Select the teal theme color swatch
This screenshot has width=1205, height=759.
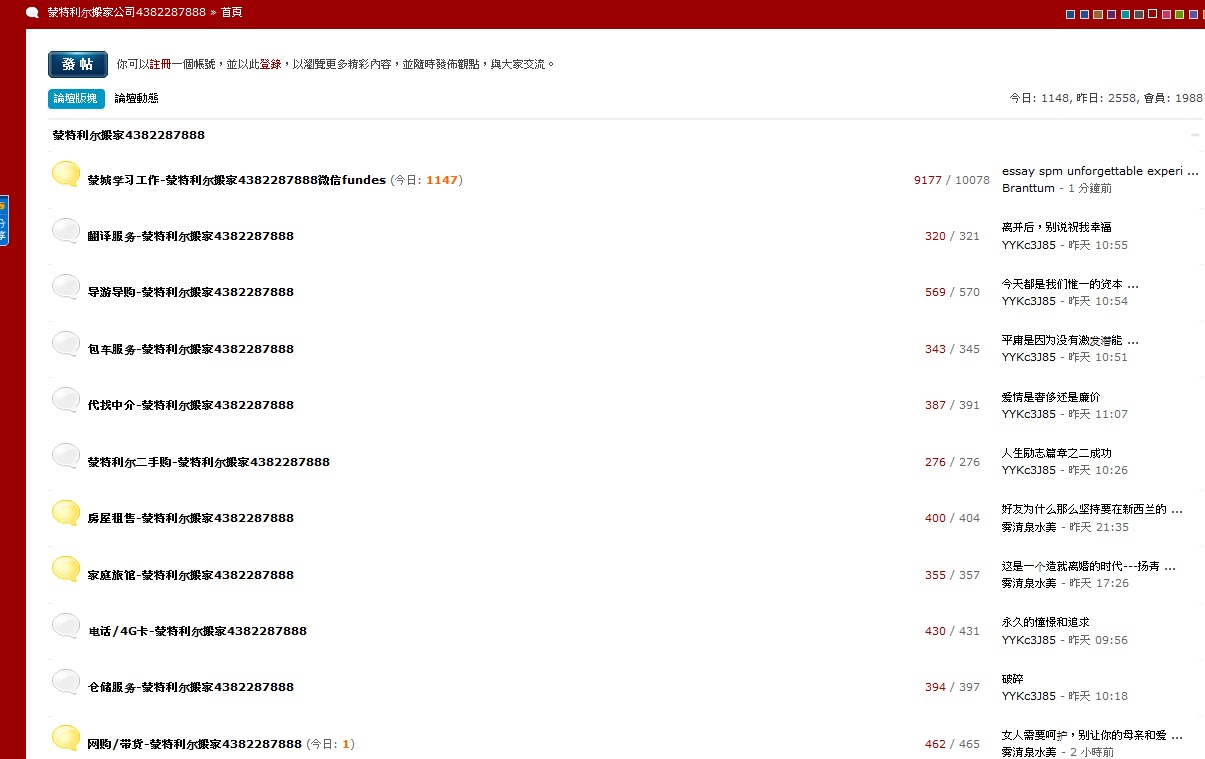coord(1125,14)
